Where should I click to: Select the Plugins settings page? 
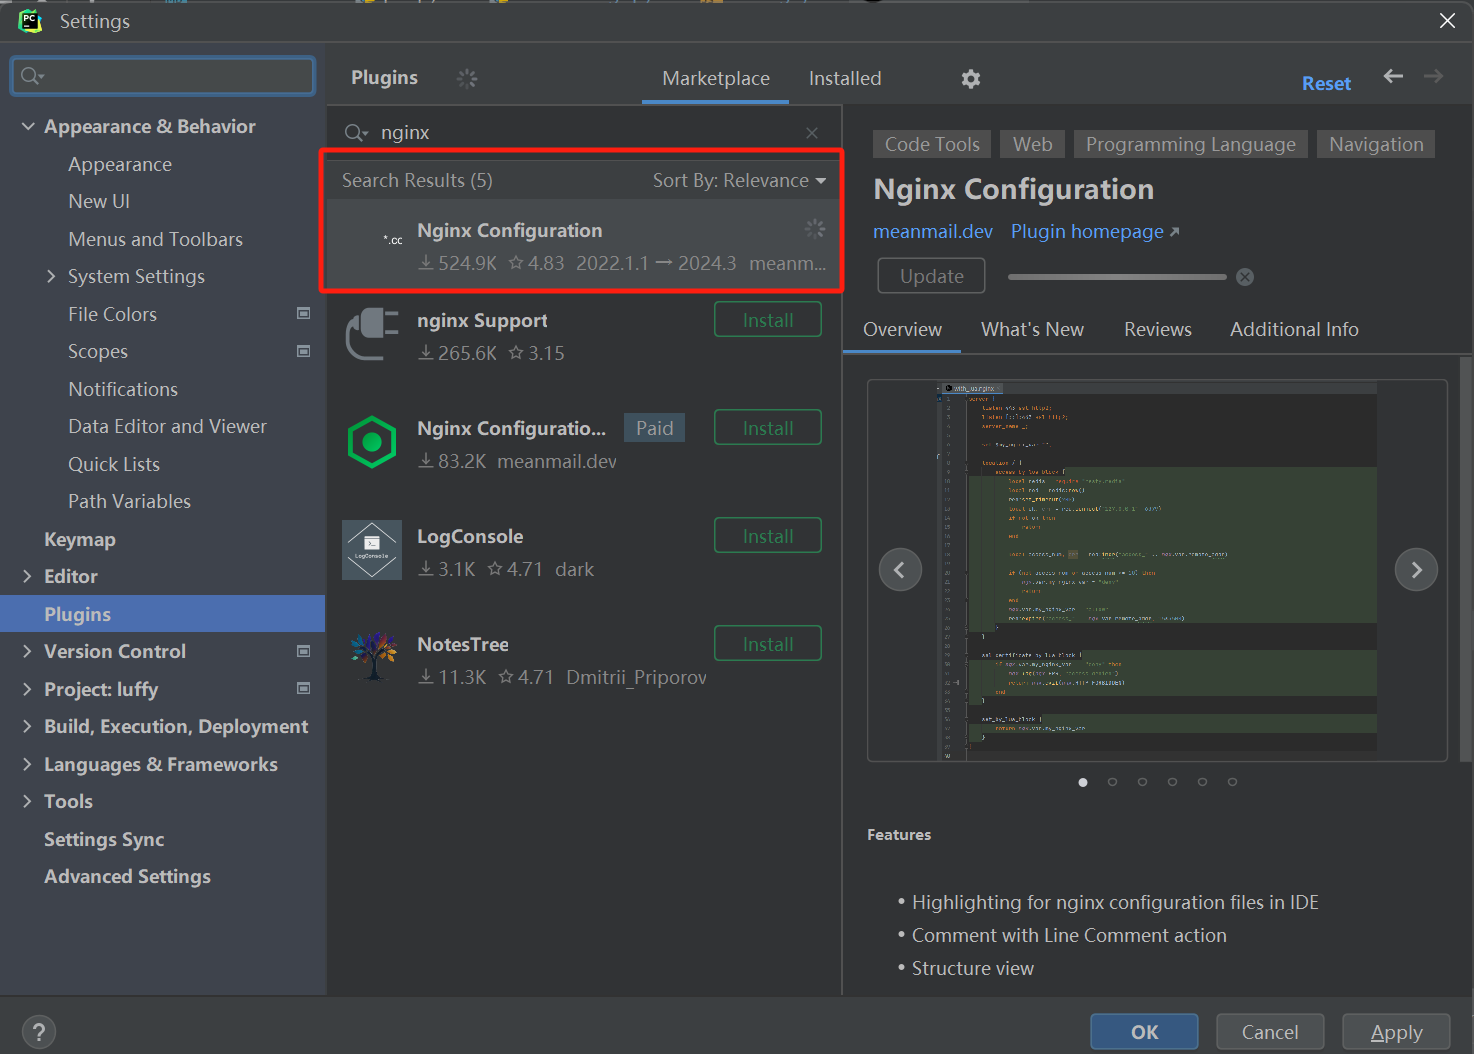(162, 614)
